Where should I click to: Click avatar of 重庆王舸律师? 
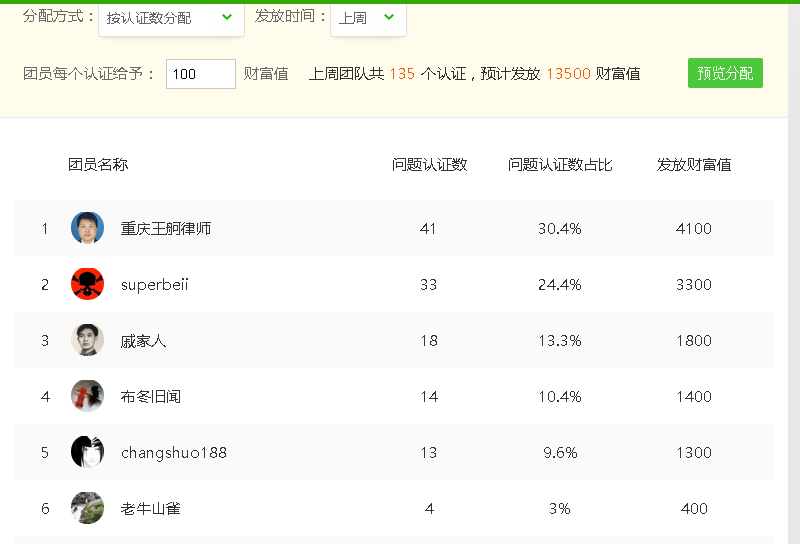pos(87,228)
